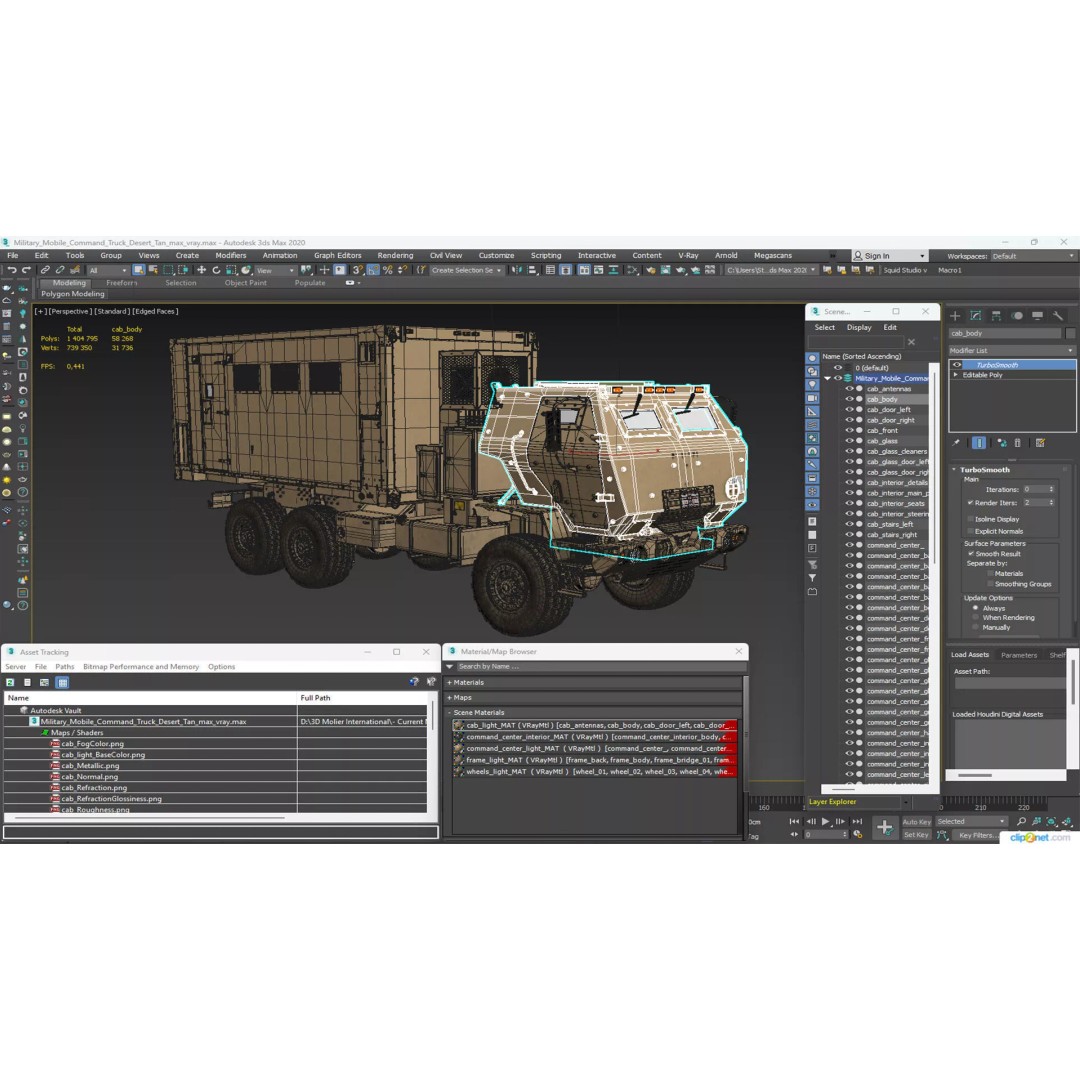
Task: Open the Modifiers menu
Action: point(231,256)
